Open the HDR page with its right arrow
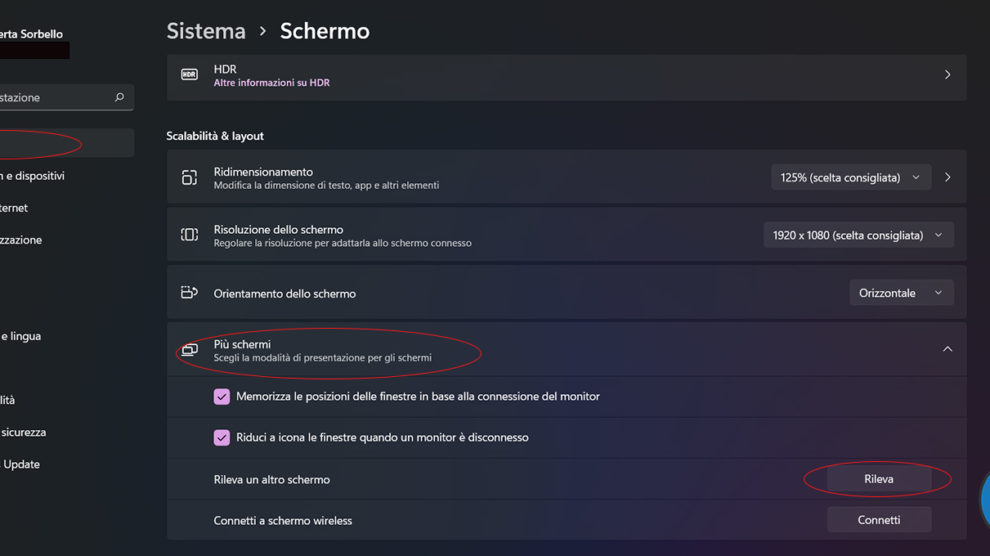Image resolution: width=990 pixels, height=556 pixels. (947, 75)
